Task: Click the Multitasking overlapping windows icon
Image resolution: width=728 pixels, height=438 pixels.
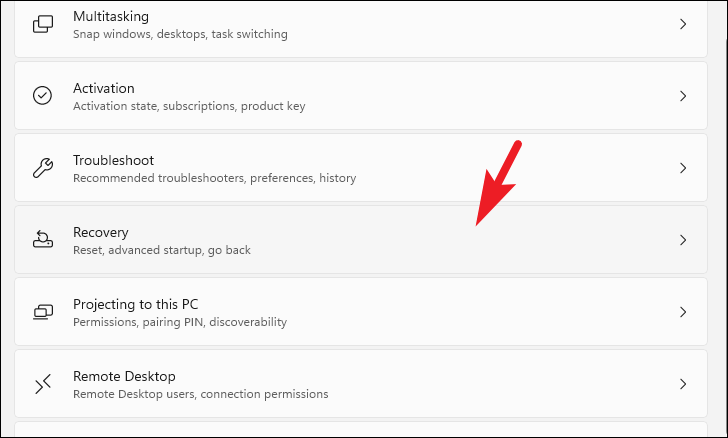Action: pos(43,24)
